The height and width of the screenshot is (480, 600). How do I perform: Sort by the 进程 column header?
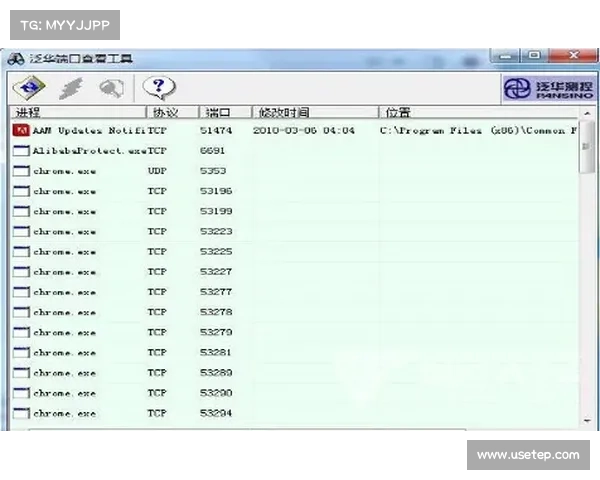pyautogui.click(x=78, y=112)
